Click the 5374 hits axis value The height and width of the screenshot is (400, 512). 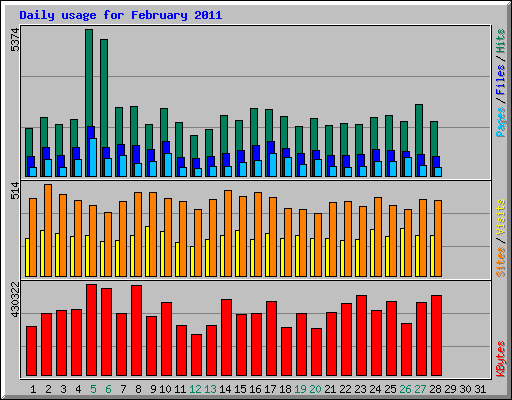point(15,40)
